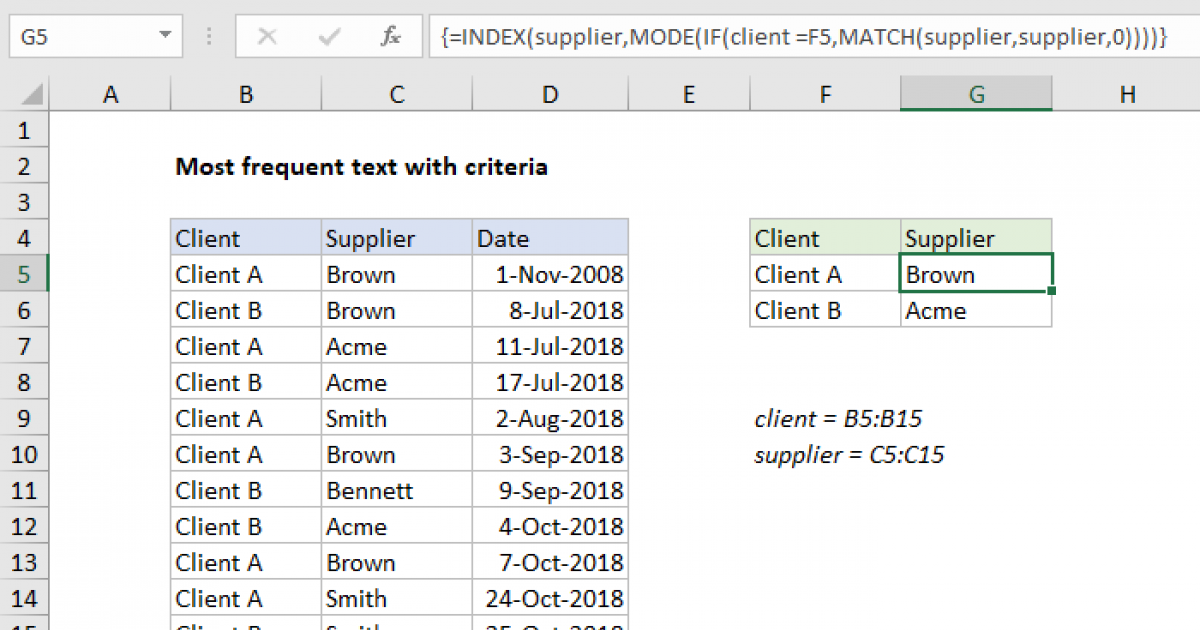Select row 5 by clicking its row number
Image resolution: width=1200 pixels, height=630 pixels.
(25, 274)
